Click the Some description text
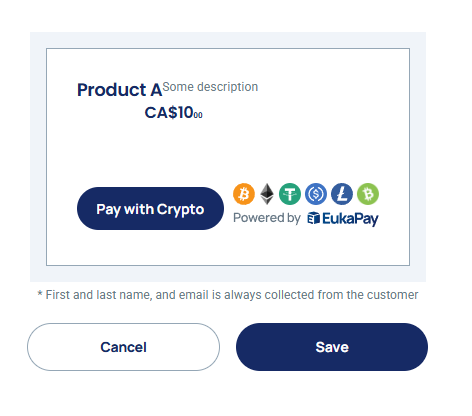Image resolution: width=472 pixels, height=416 pixels. pos(210,87)
